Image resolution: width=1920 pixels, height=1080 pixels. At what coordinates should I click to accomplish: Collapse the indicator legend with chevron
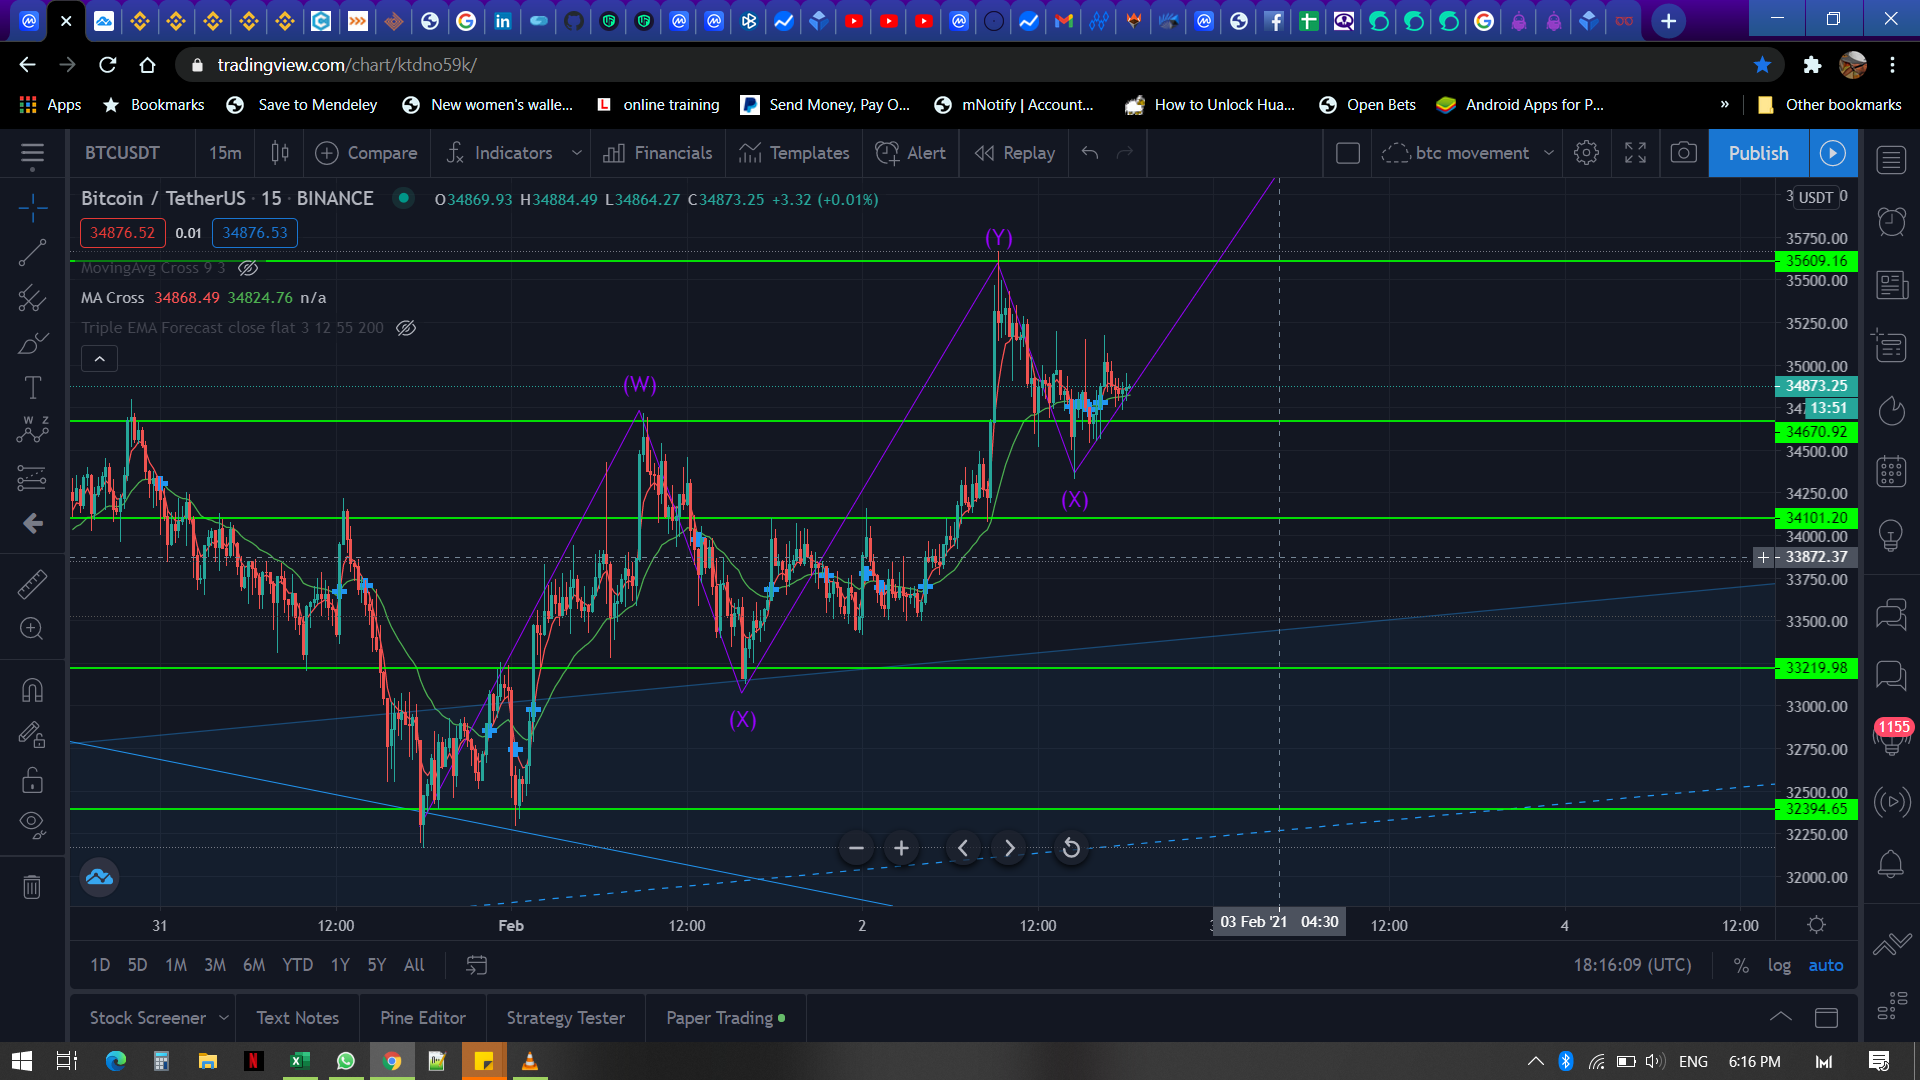99,358
